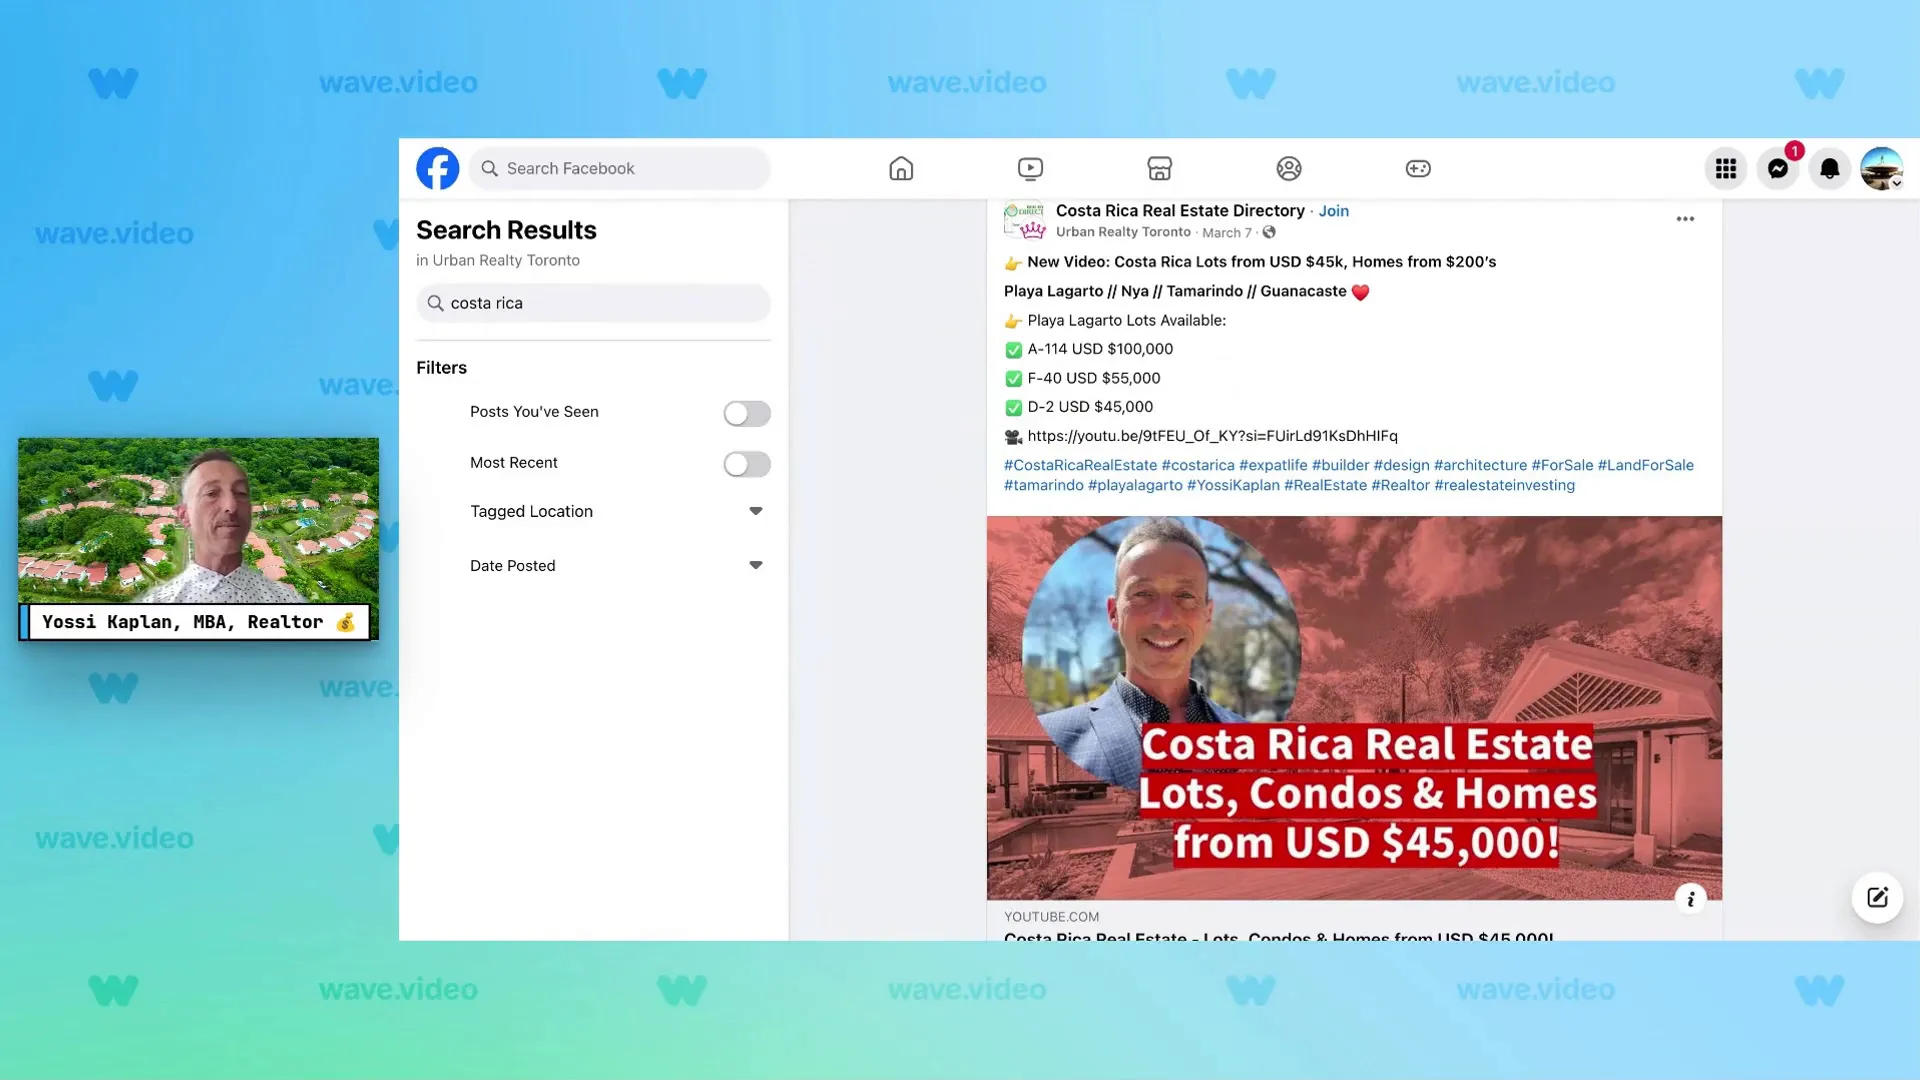This screenshot has width=1920, height=1080.
Task: Click the #CostaRicaRealEstate hashtag
Action: (x=1080, y=465)
